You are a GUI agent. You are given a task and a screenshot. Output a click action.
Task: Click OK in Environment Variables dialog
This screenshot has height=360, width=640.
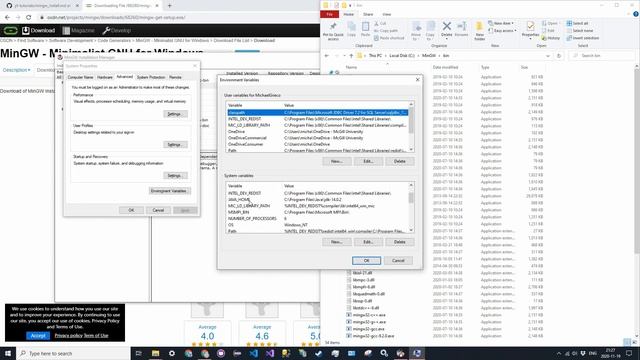(x=366, y=260)
